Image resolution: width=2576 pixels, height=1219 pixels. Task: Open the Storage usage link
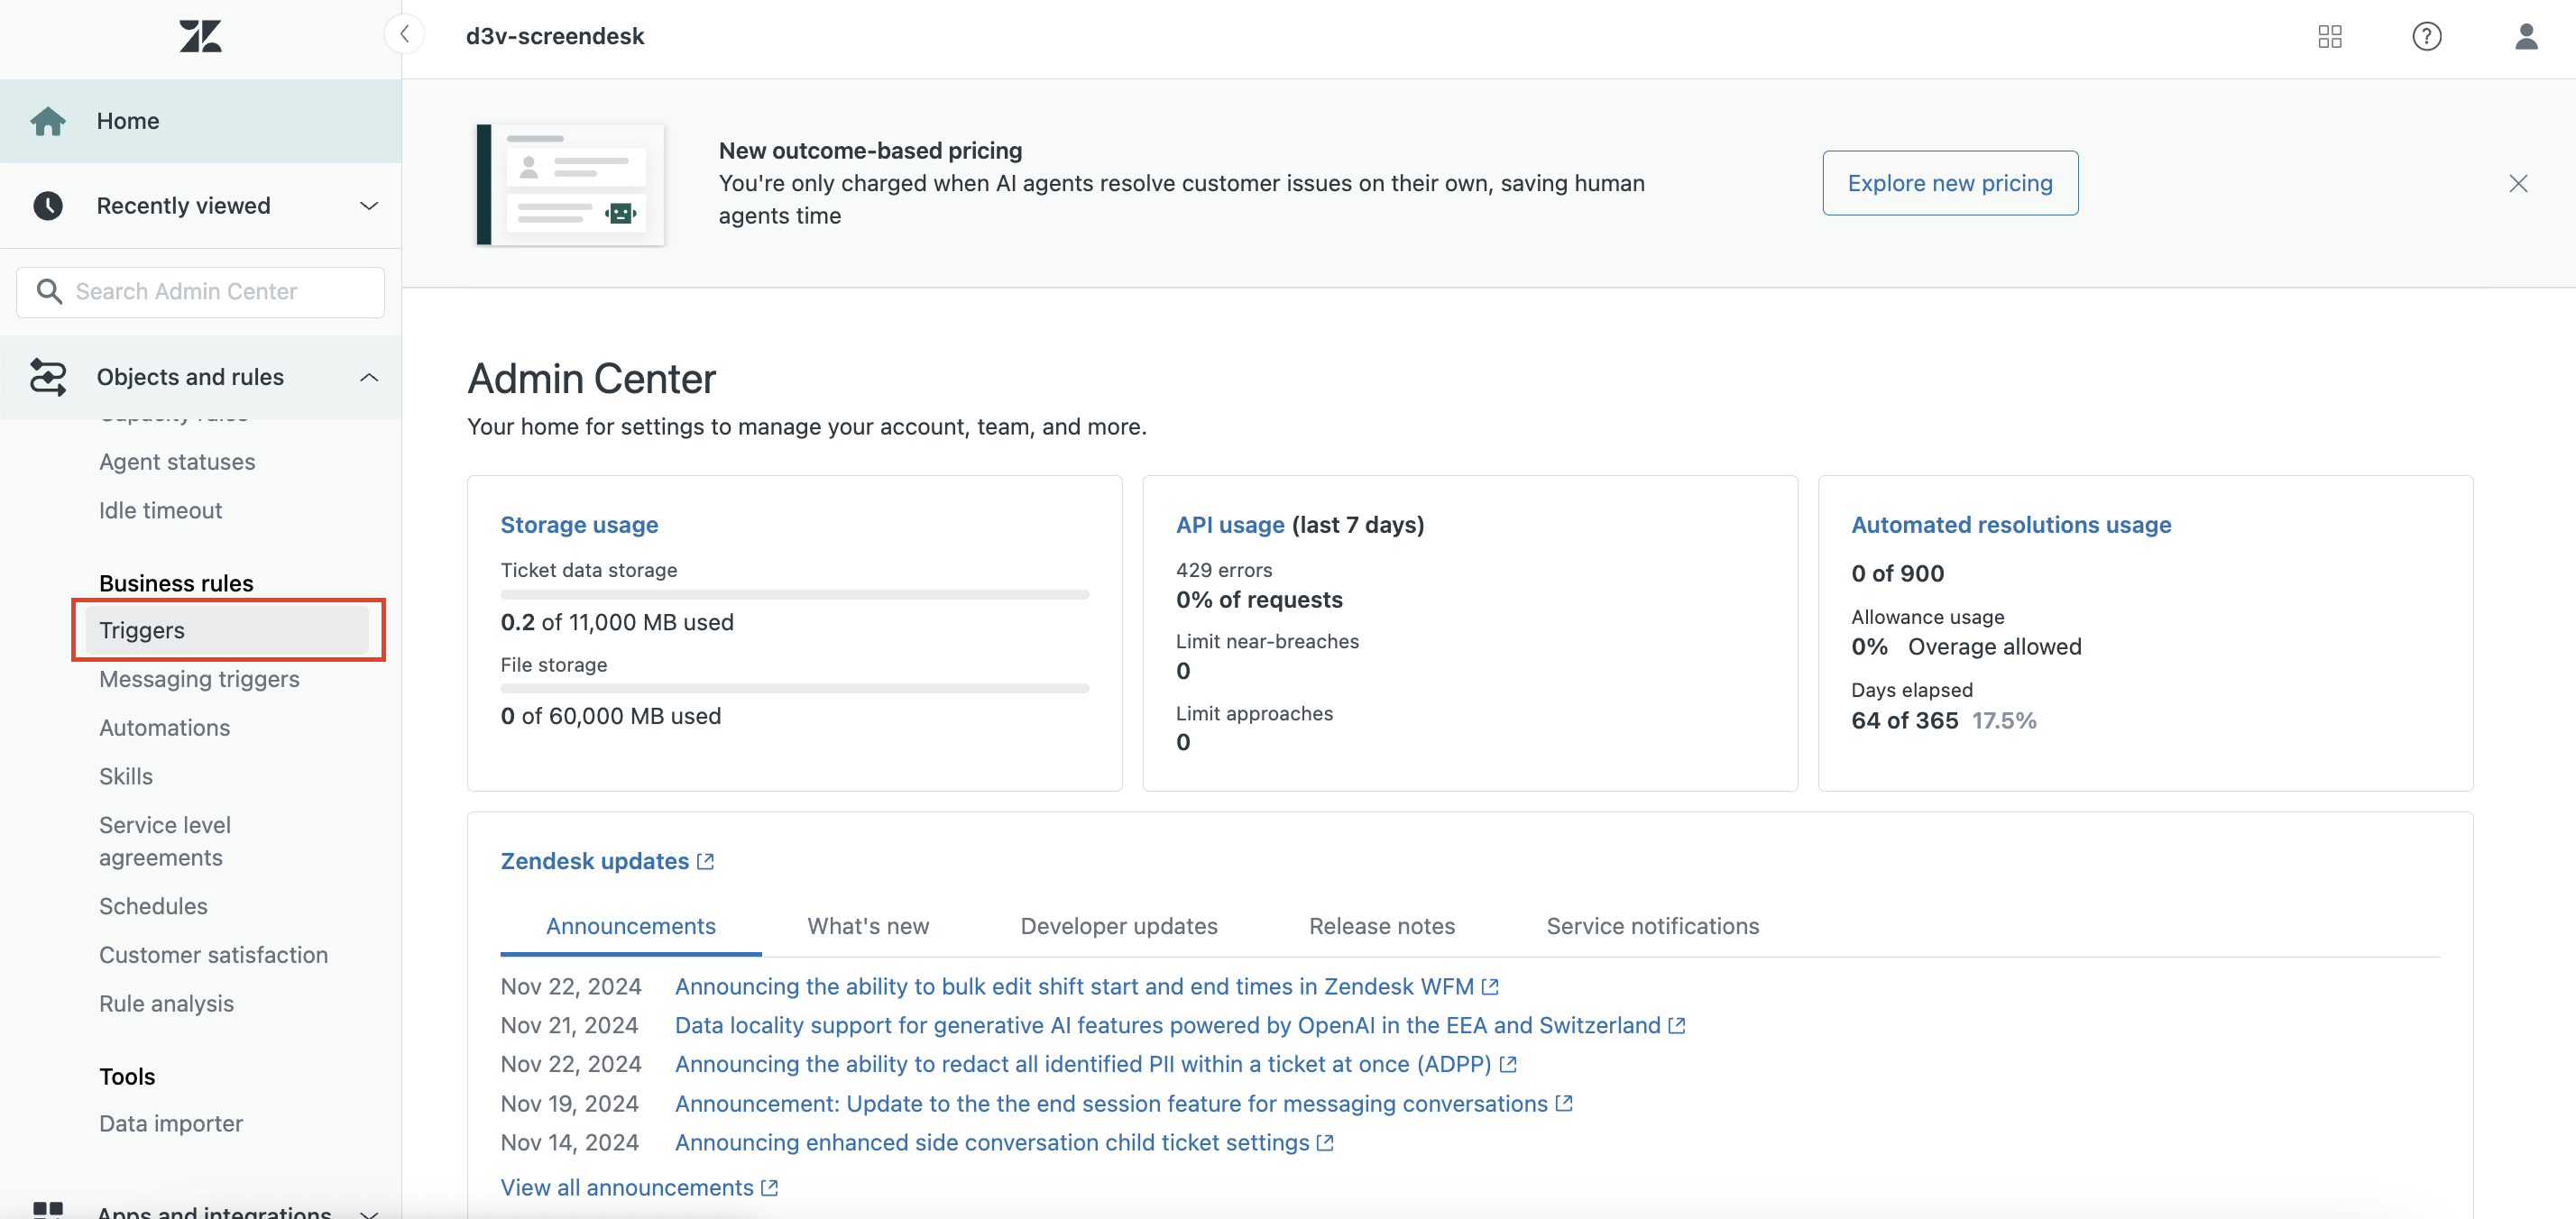pos(579,525)
